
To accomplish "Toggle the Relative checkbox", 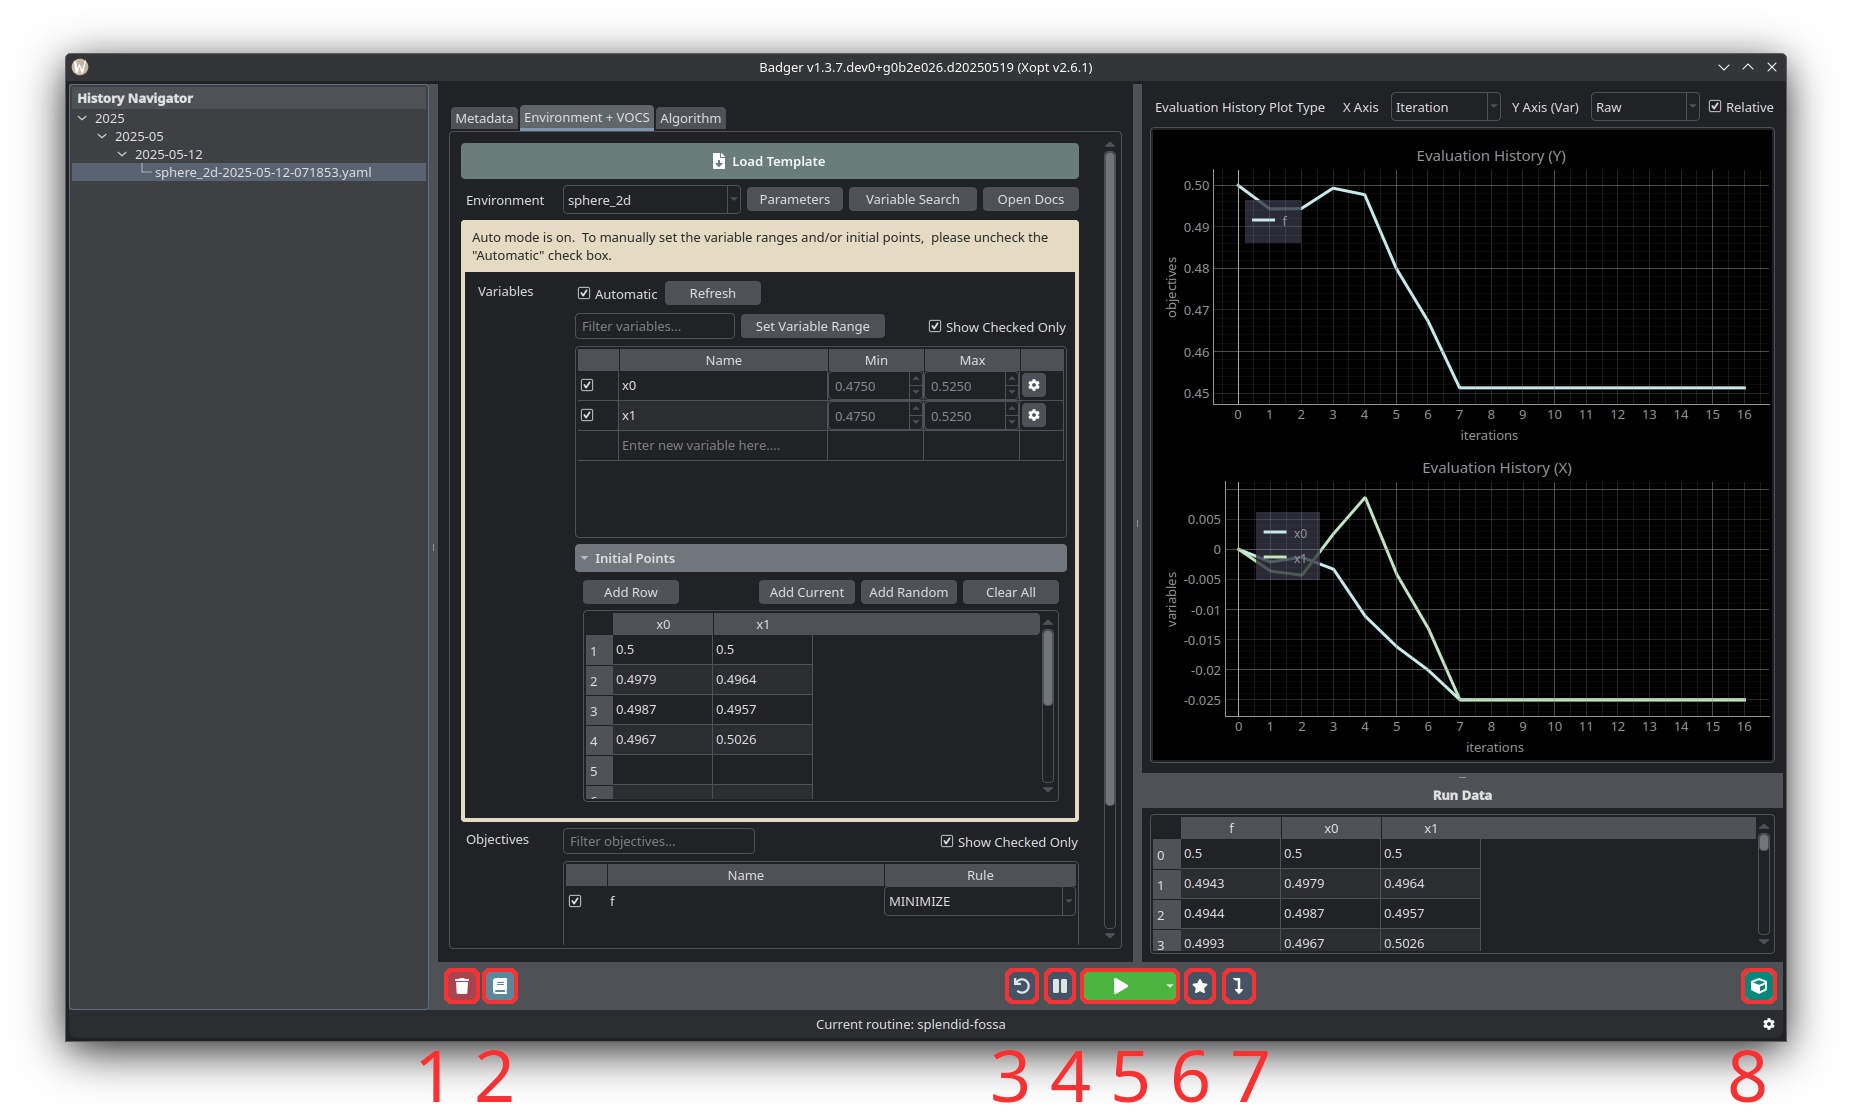I will [x=1715, y=106].
